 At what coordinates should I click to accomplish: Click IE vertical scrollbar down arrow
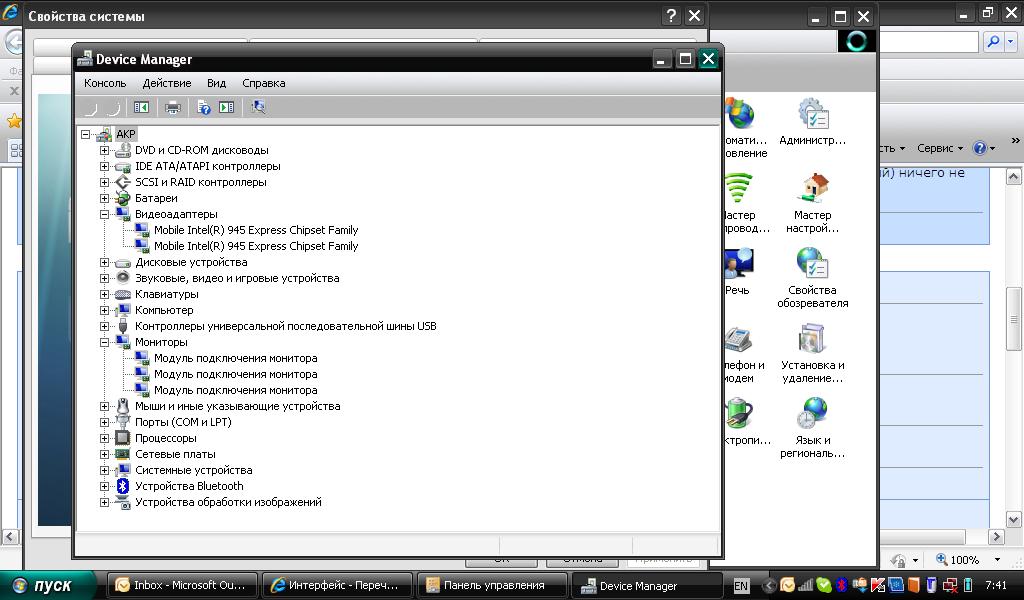tap(1014, 520)
